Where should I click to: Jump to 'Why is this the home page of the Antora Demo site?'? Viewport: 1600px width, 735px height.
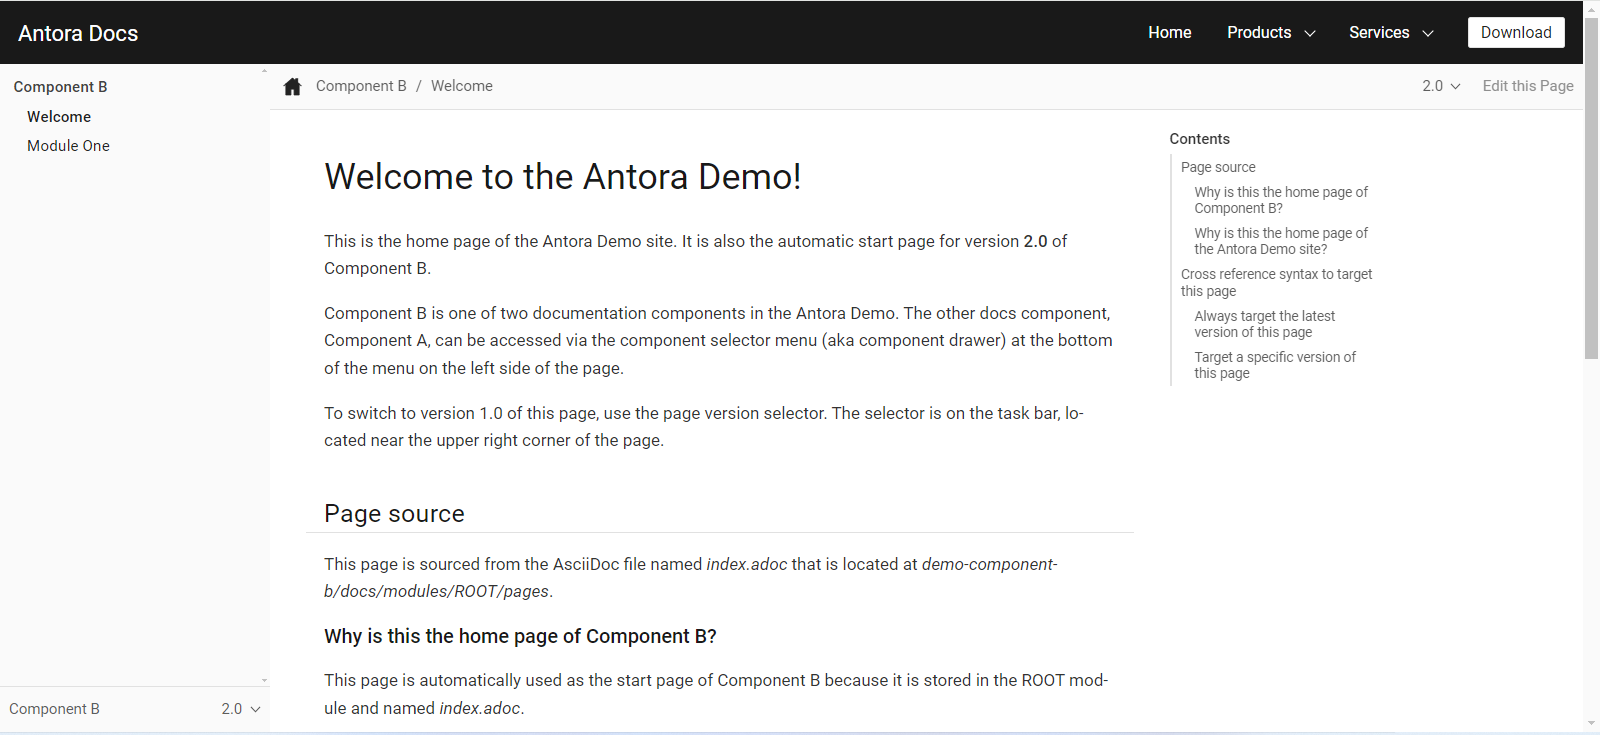(x=1281, y=241)
